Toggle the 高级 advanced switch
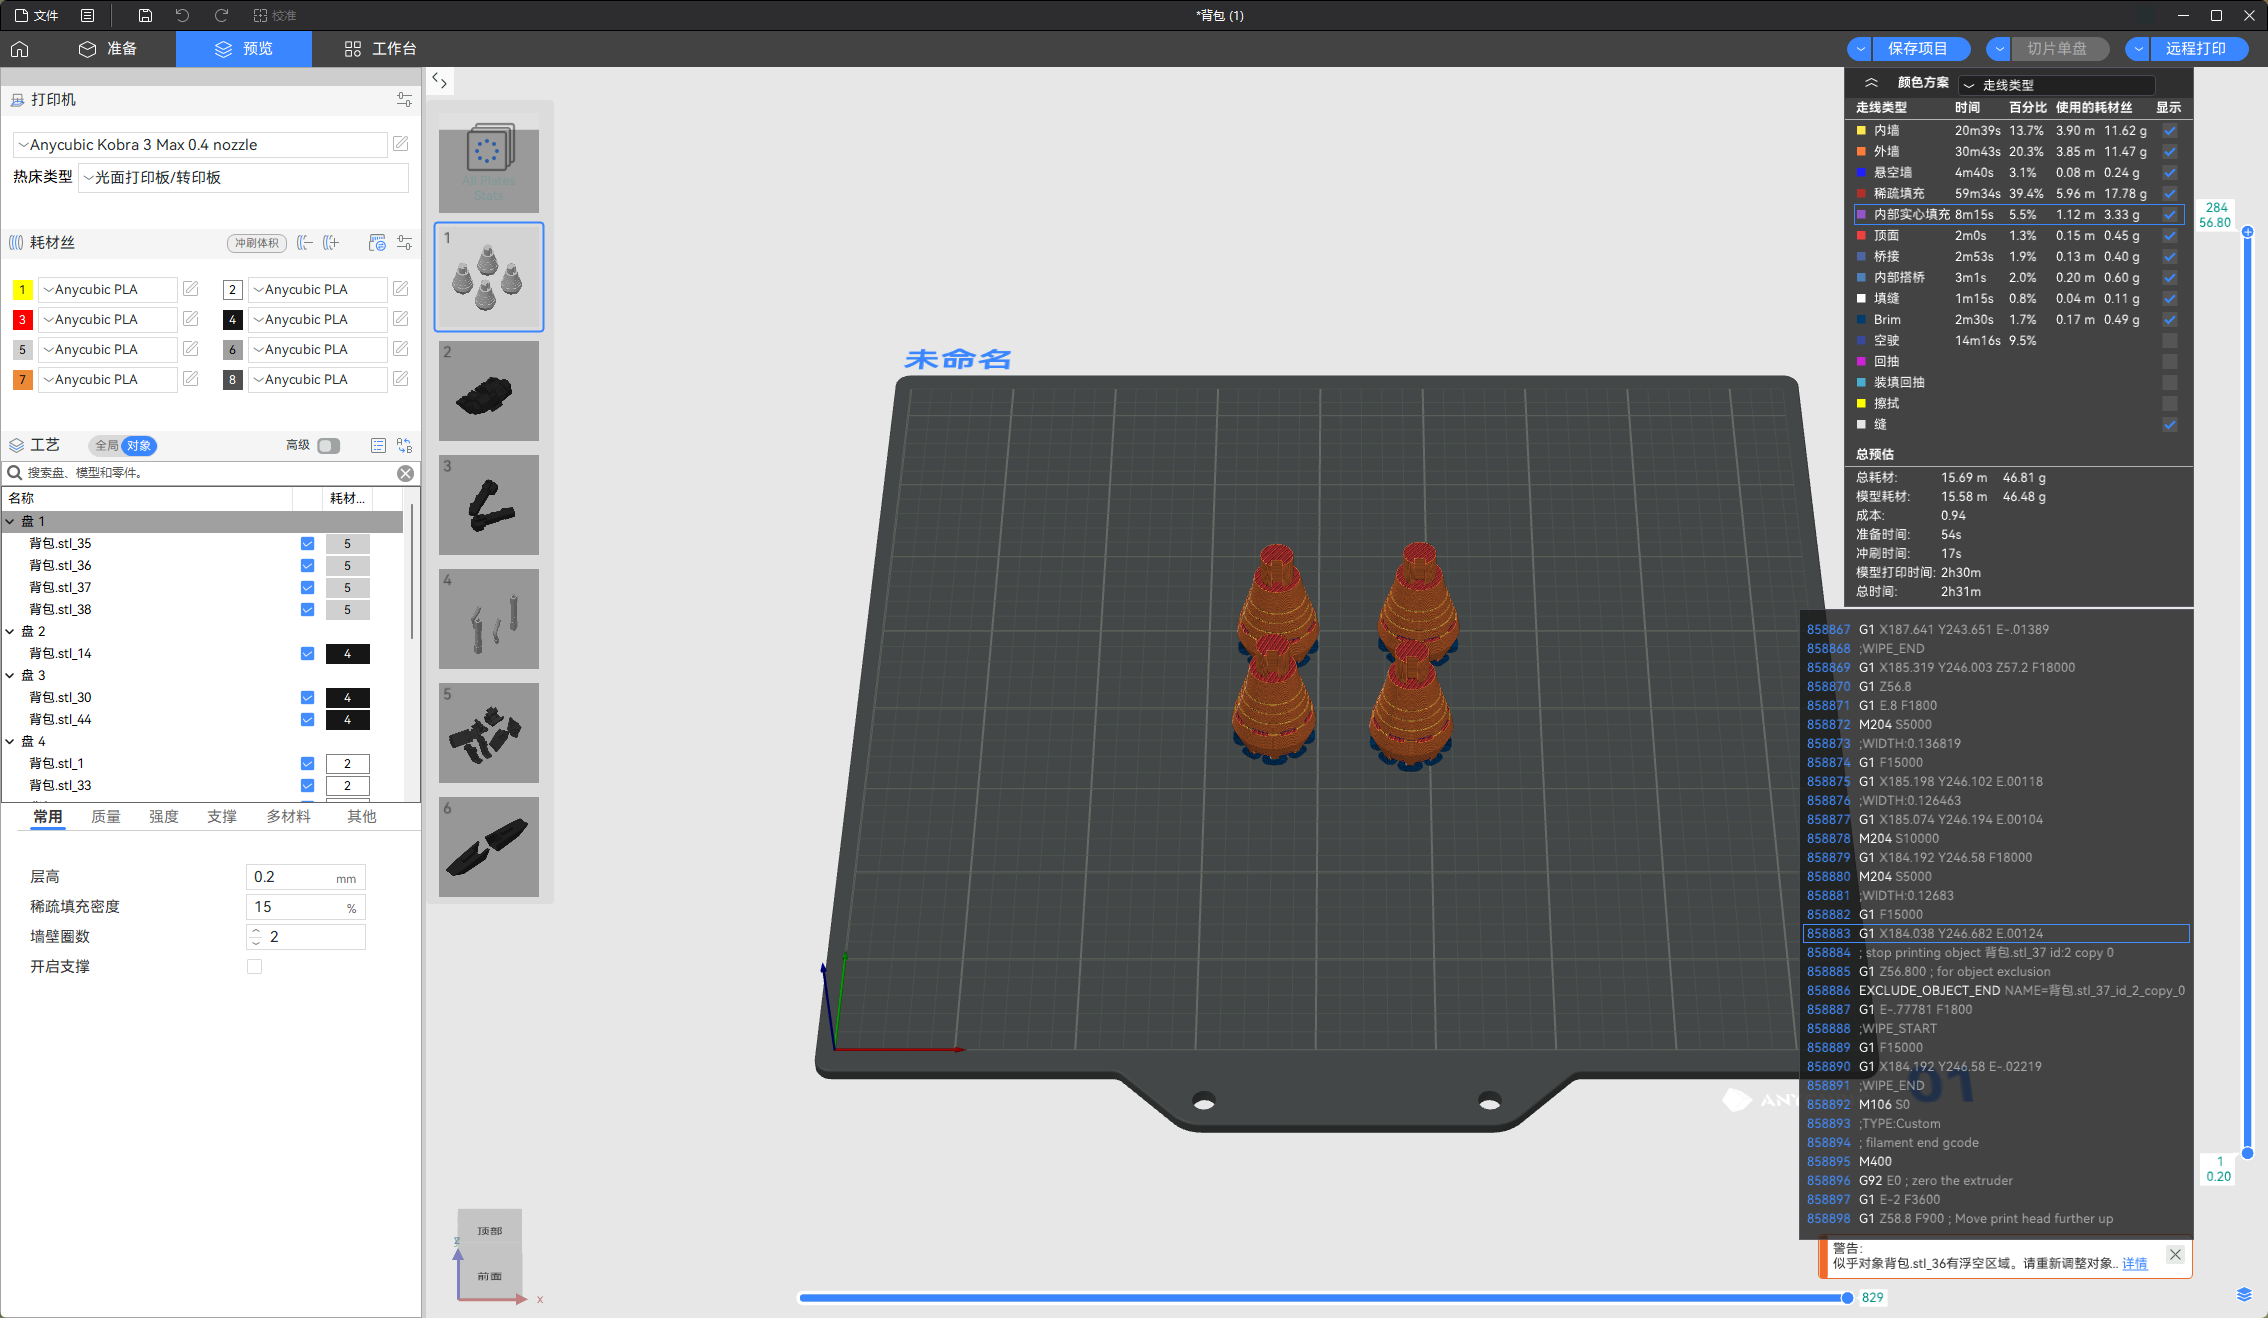This screenshot has width=2268, height=1318. [328, 445]
